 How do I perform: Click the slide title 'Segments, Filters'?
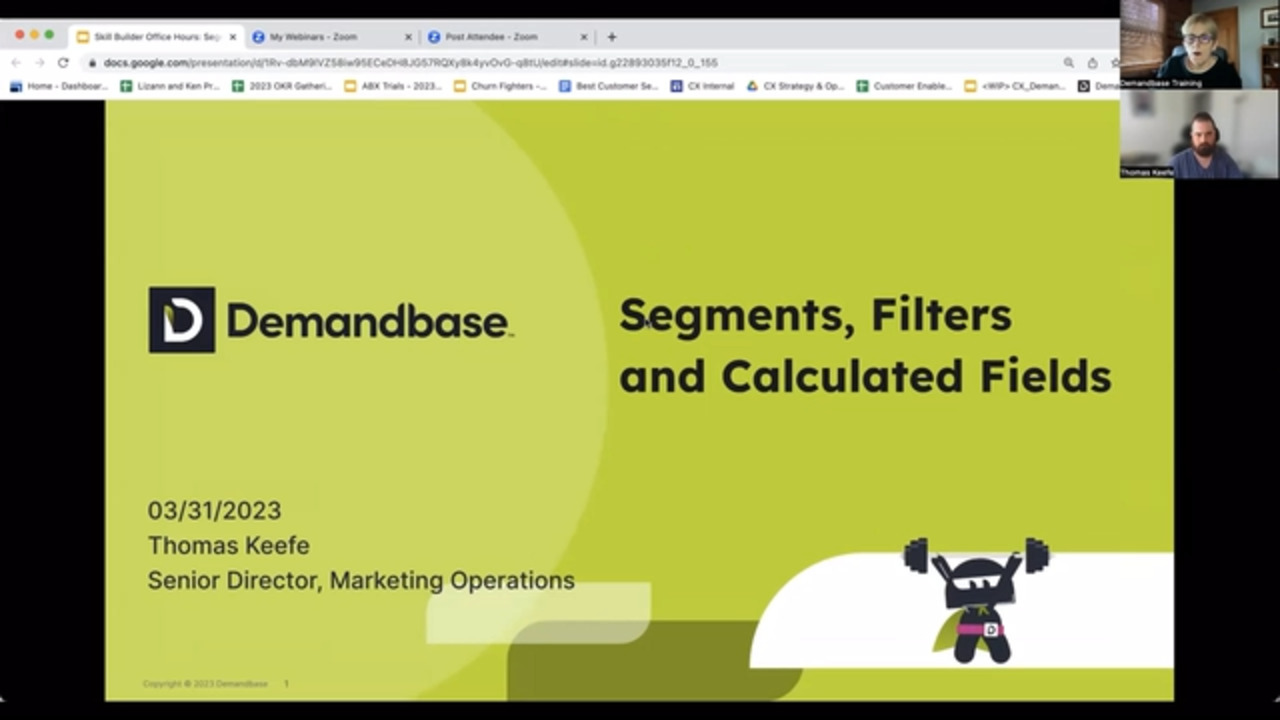point(815,316)
